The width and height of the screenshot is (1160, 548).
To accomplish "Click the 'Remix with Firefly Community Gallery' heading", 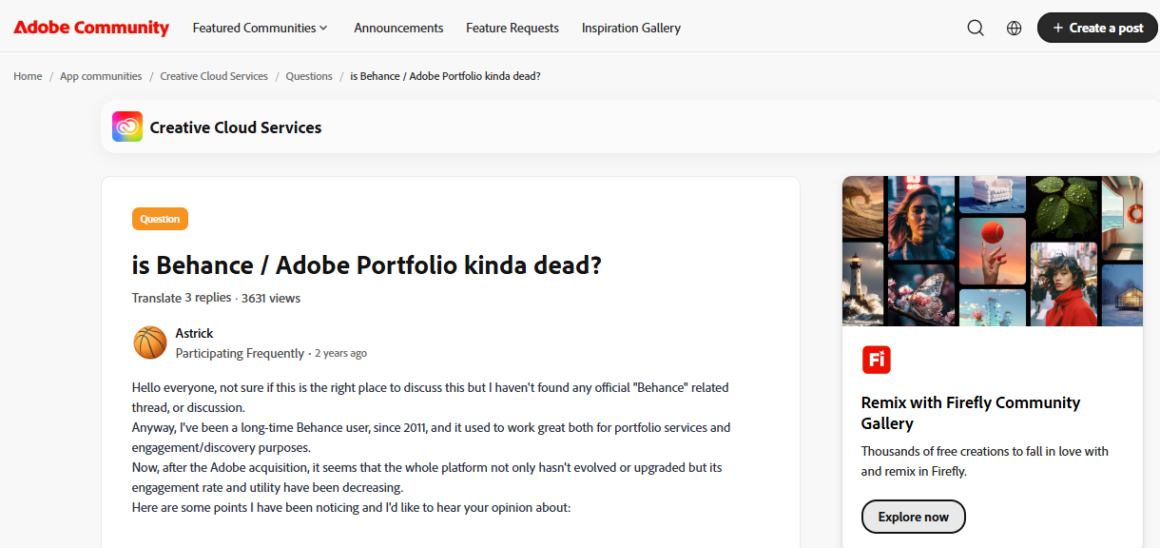I will 971,413.
